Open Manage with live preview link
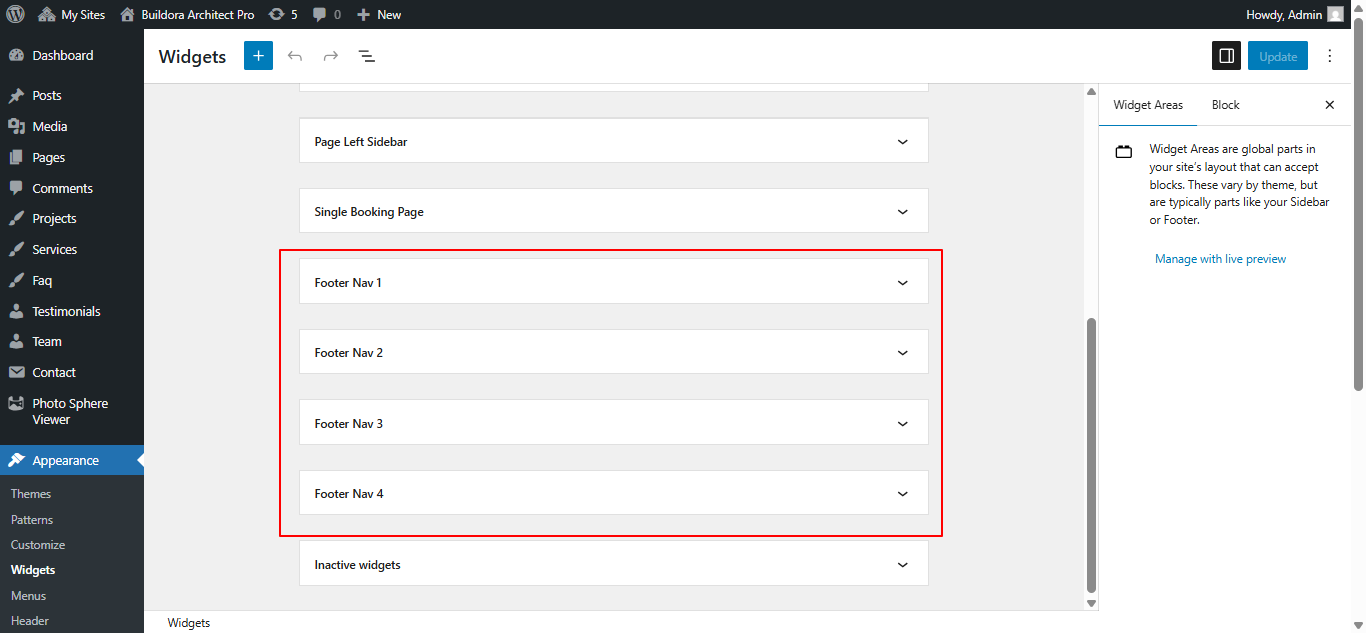Image resolution: width=1366 pixels, height=633 pixels. pyautogui.click(x=1220, y=258)
